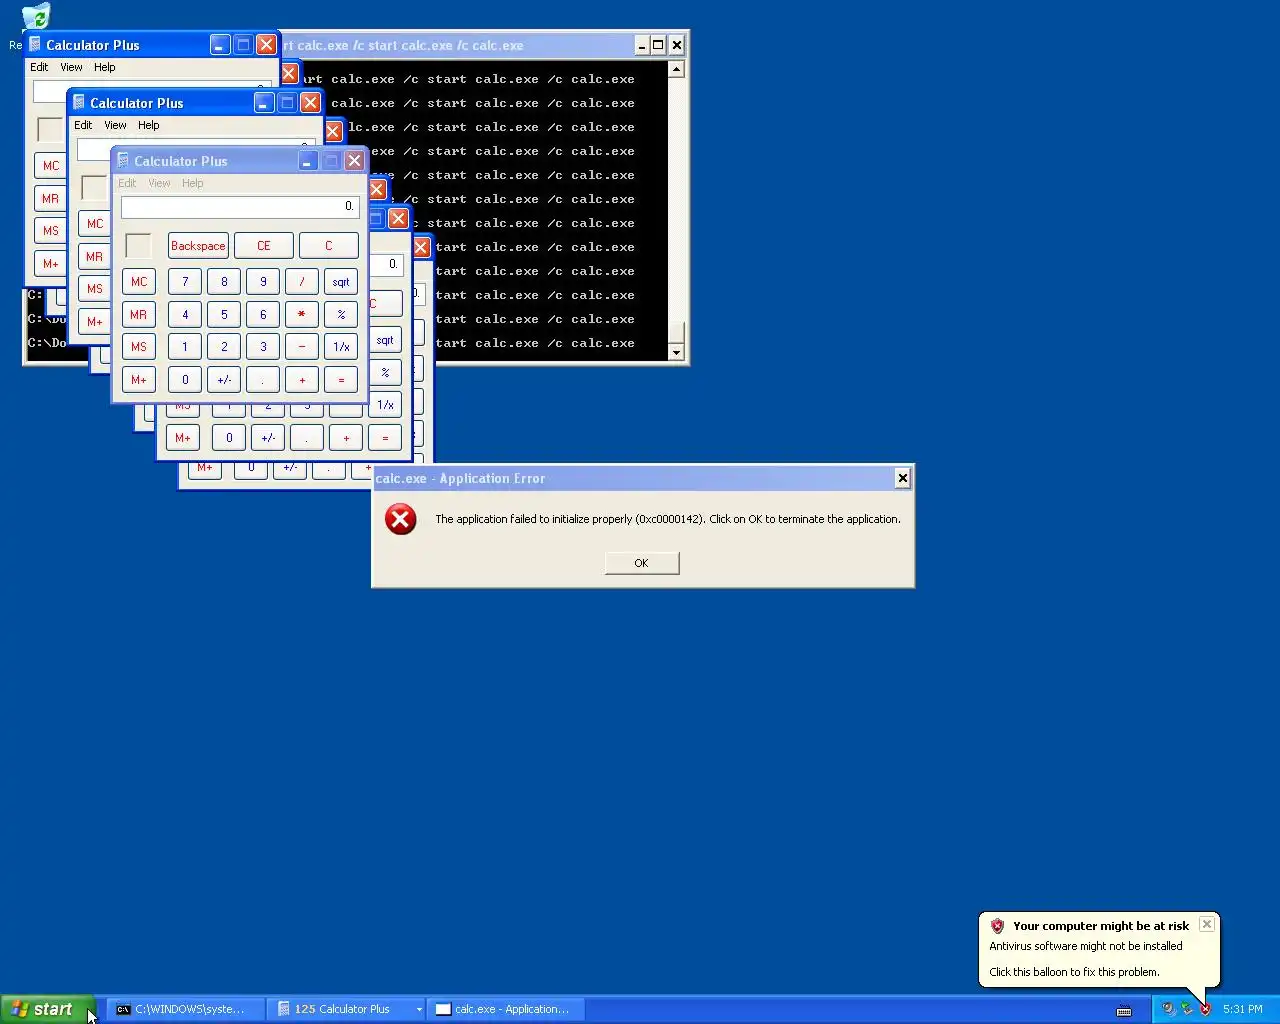This screenshot has height=1024, width=1280.
Task: Close the 'Your computer might be at risk' balloon
Action: click(1207, 924)
